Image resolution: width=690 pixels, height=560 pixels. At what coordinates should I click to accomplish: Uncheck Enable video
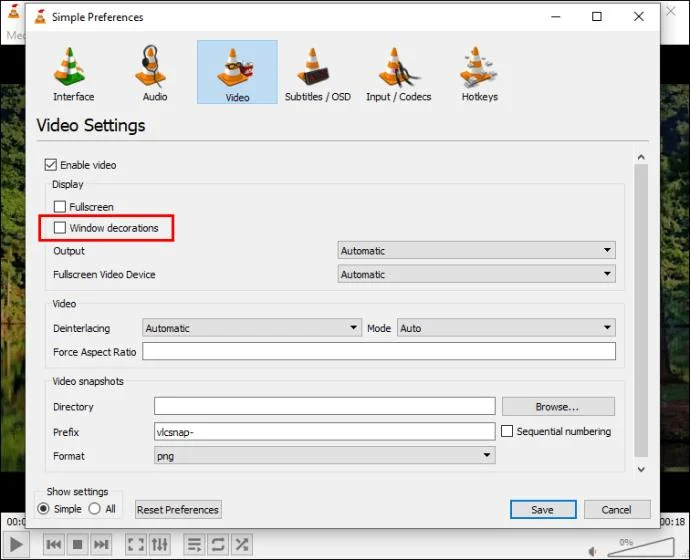click(x=51, y=165)
